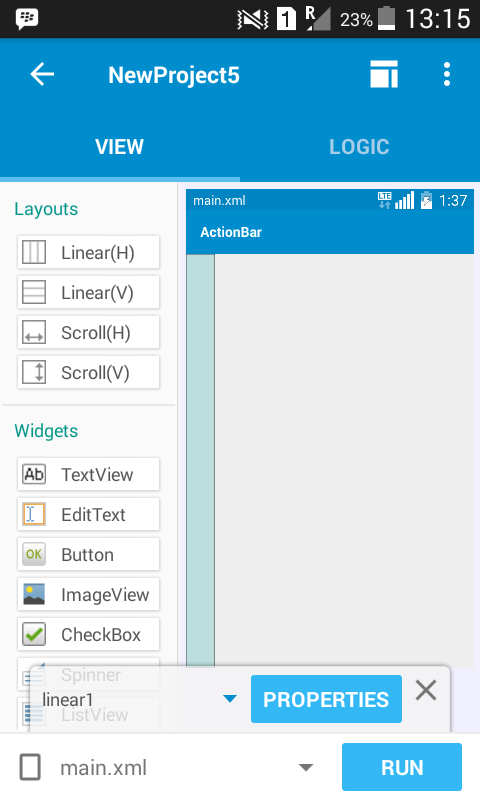Image resolution: width=480 pixels, height=800 pixels.
Task: Click the Linear(H) label
Action: [98, 253]
